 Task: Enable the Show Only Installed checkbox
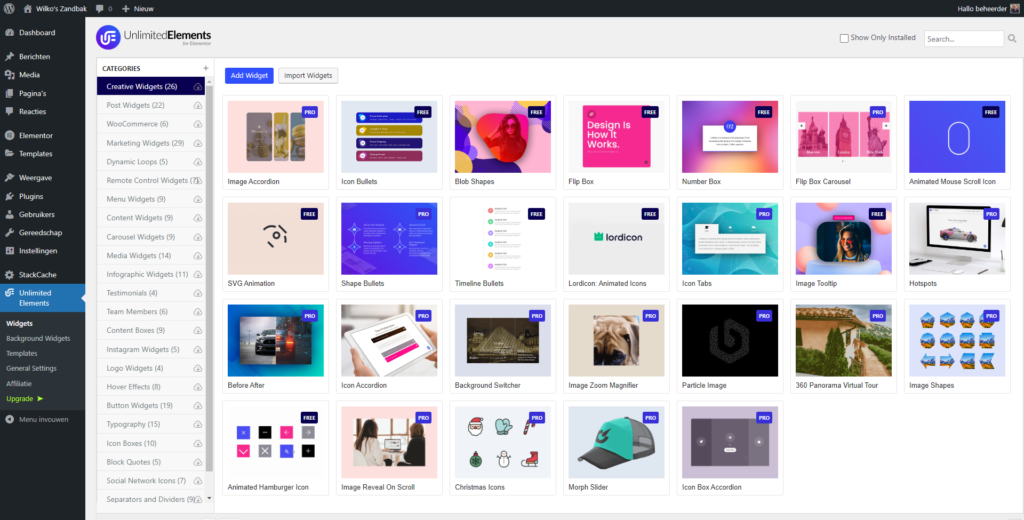pos(844,39)
